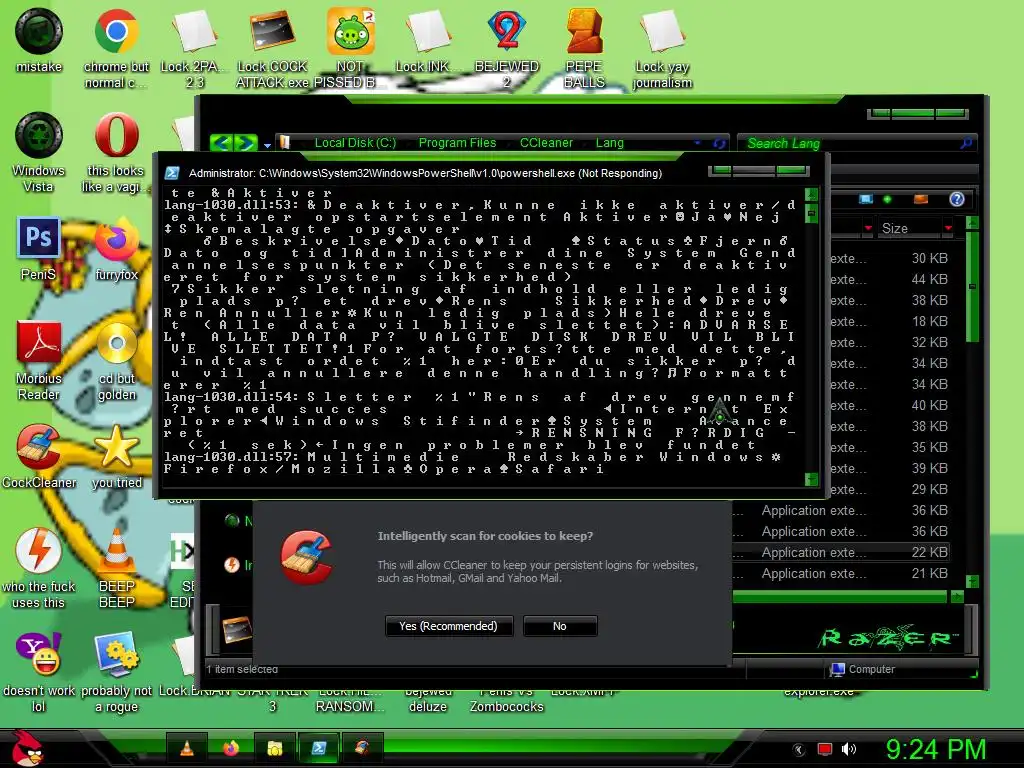Open the Size column filter dropdown

point(948,228)
